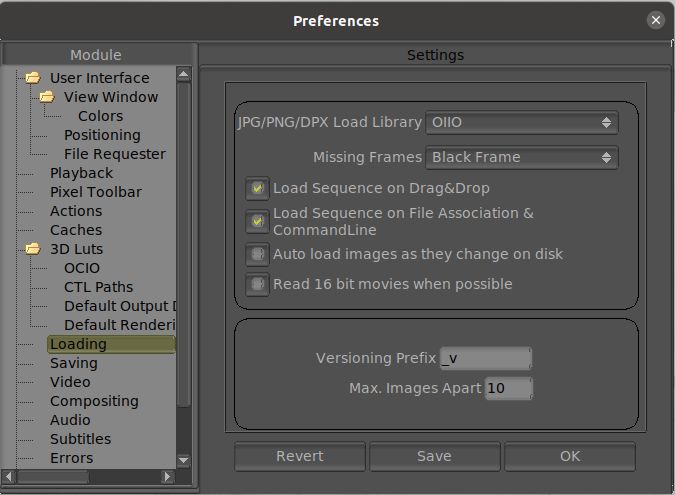
Task: Open CTL Paths settings
Action: [98, 287]
